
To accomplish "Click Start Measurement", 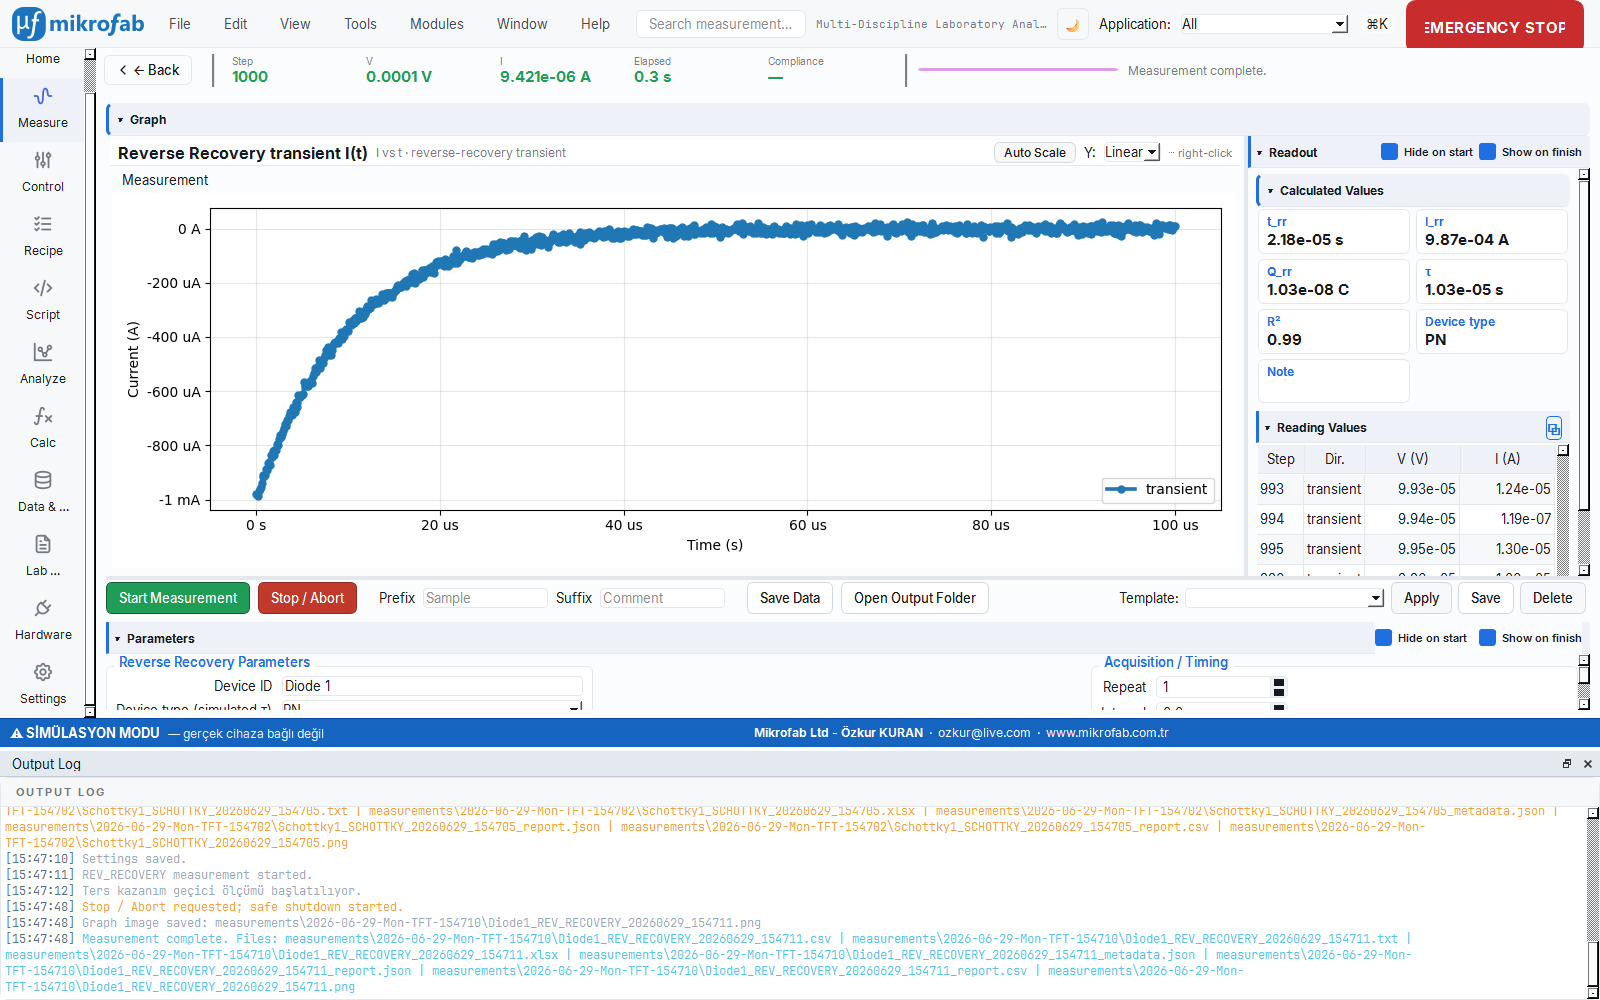I will [178, 598].
